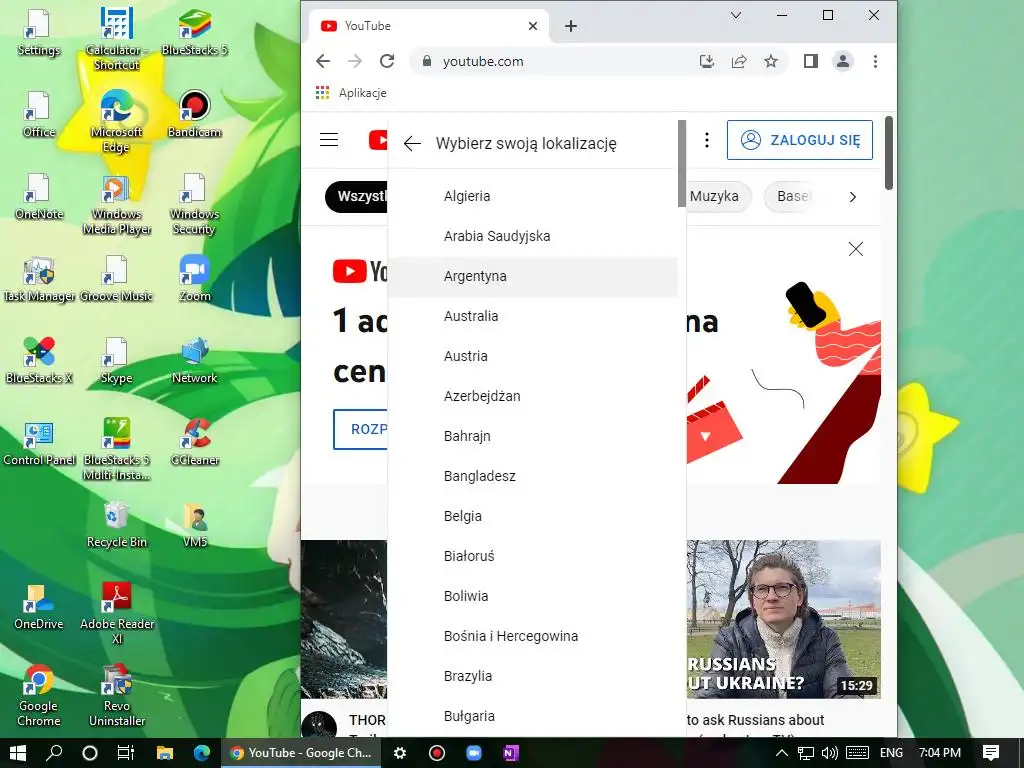The height and width of the screenshot is (768, 1024).
Task: Choose Argentyna as location
Action: pyautogui.click(x=533, y=276)
